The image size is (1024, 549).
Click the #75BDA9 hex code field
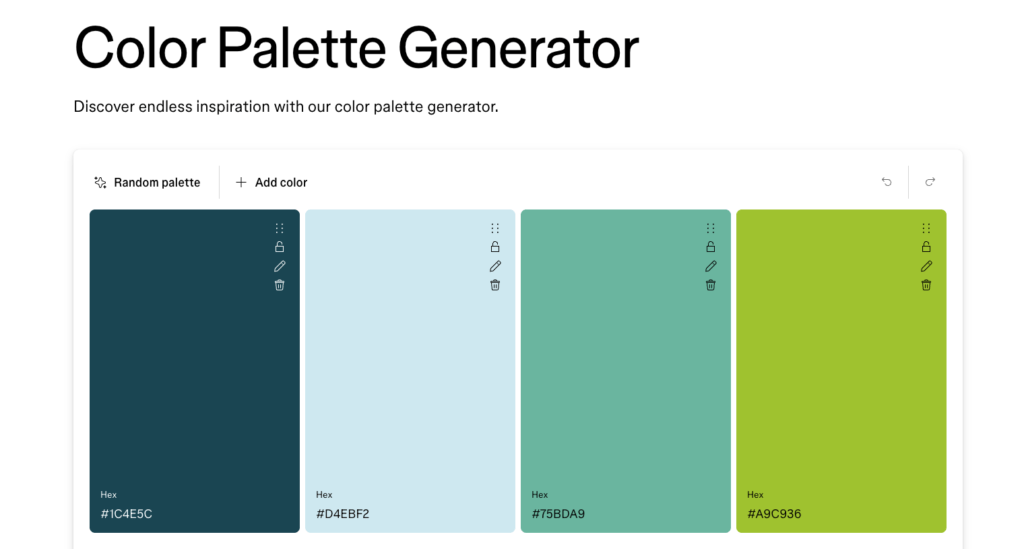558,514
